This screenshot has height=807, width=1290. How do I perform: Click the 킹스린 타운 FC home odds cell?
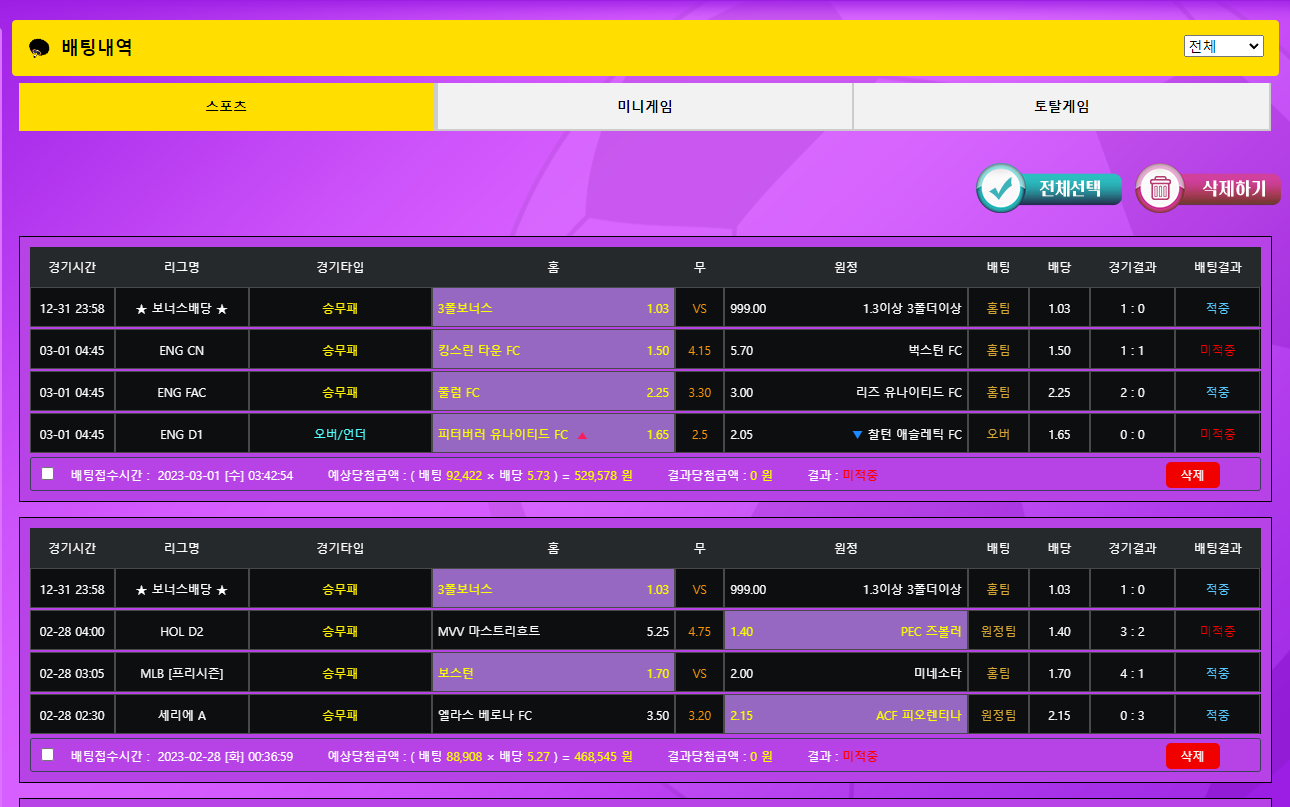[x=553, y=351]
